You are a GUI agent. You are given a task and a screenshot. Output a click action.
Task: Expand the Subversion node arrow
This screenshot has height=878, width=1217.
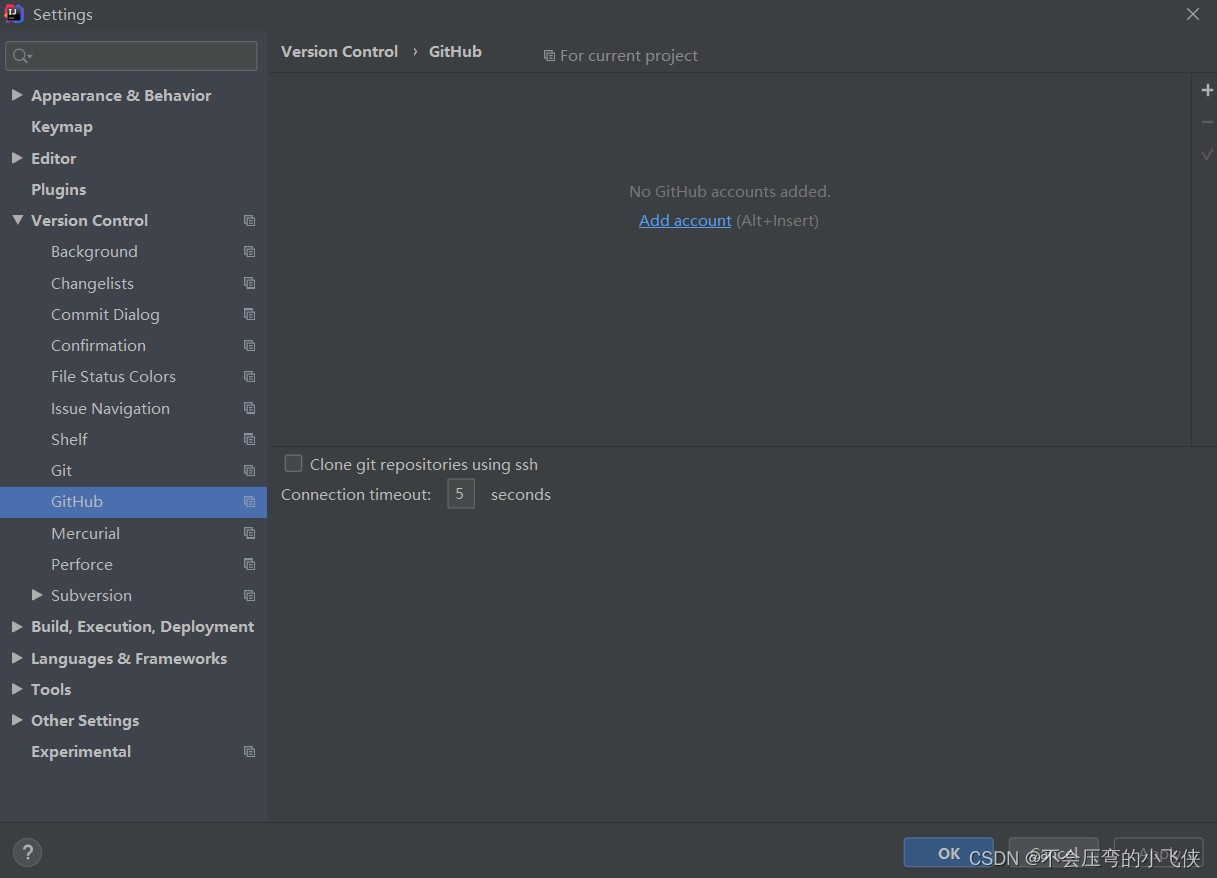[x=37, y=595]
